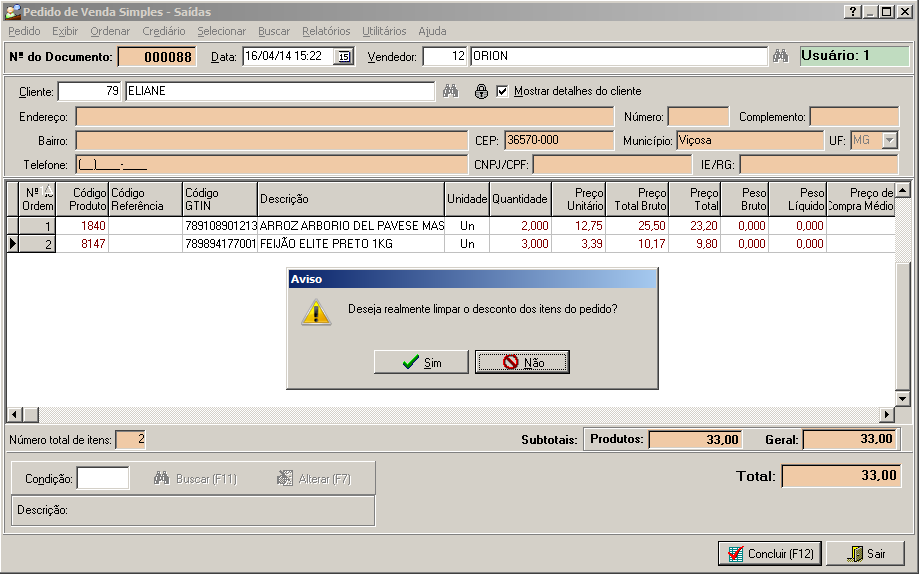Click the padlock icon next to client name

(x=481, y=91)
